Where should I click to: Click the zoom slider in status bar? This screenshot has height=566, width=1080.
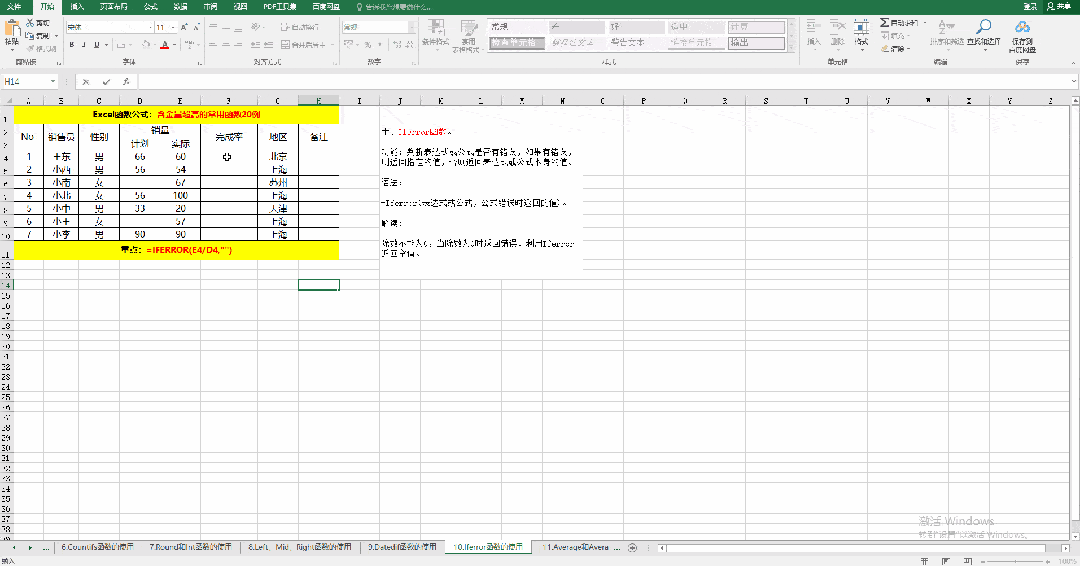point(1016,561)
